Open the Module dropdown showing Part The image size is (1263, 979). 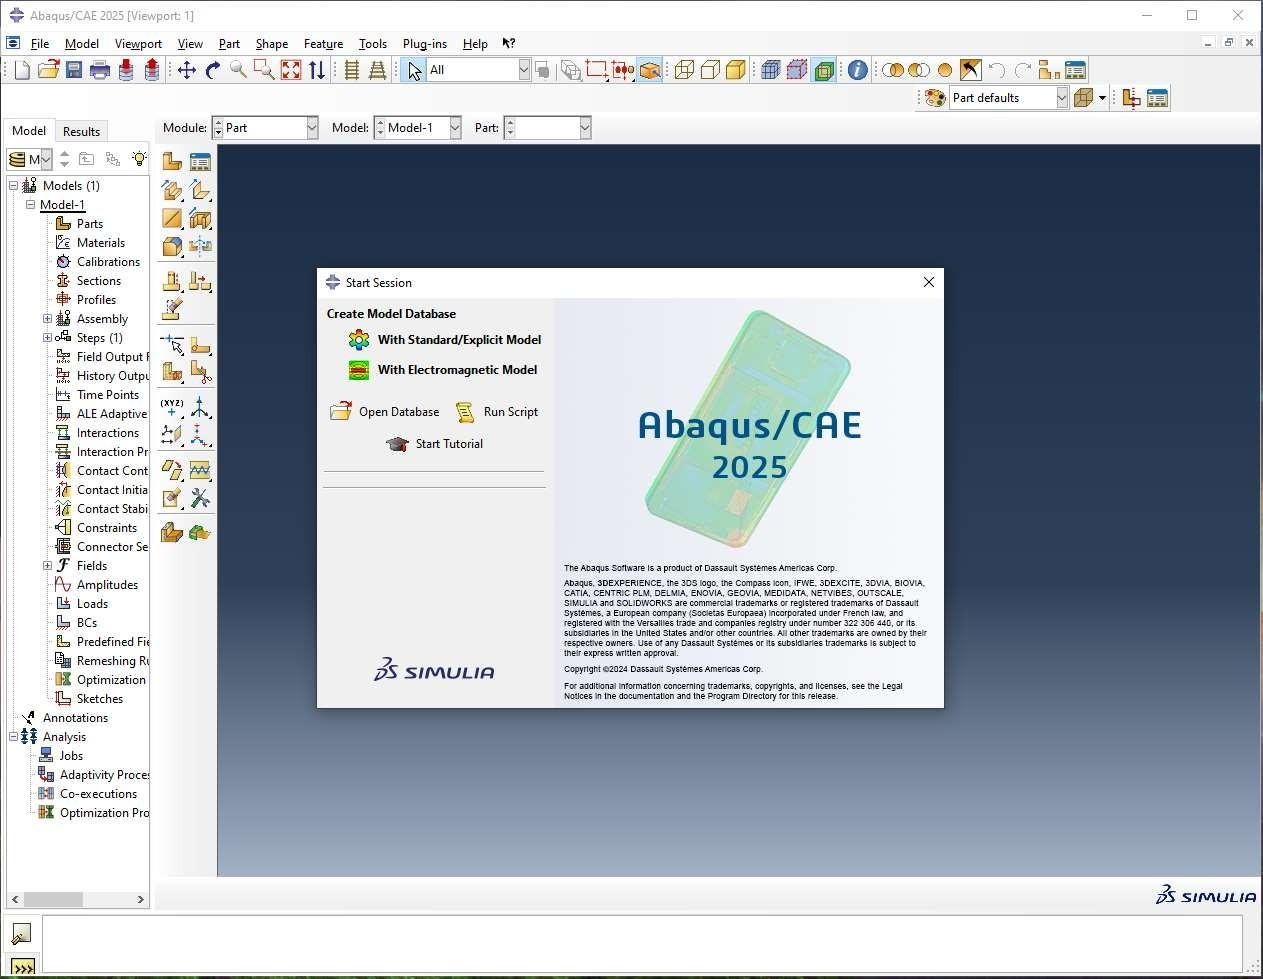(x=266, y=128)
